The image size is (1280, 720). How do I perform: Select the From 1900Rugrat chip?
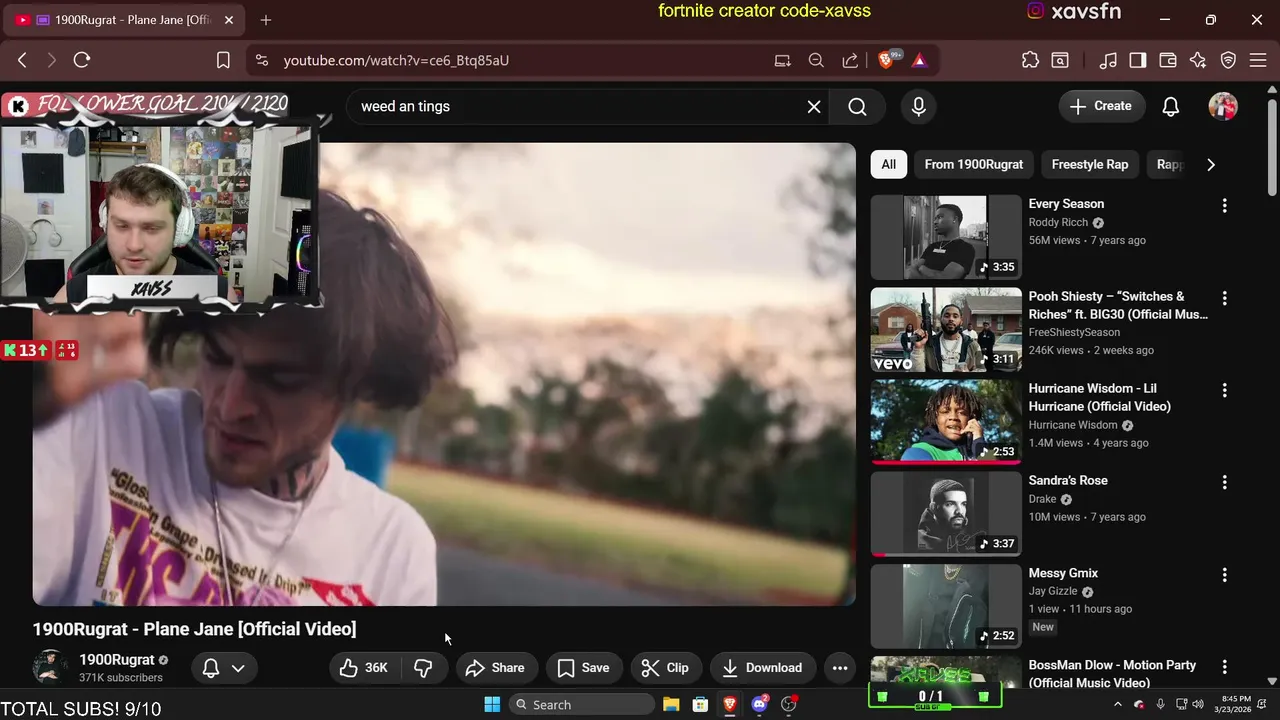(x=973, y=164)
